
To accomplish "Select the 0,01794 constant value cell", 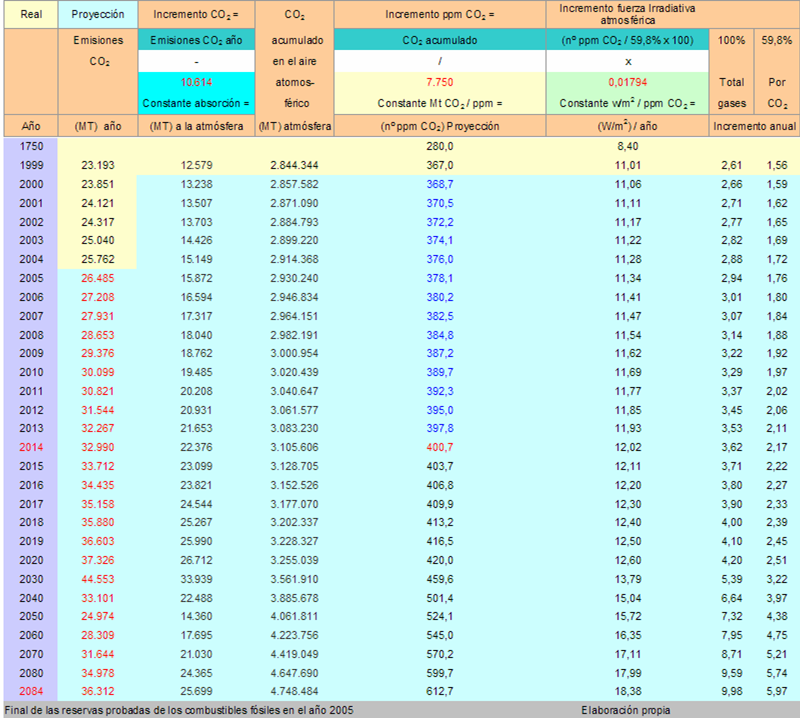I will [x=627, y=81].
